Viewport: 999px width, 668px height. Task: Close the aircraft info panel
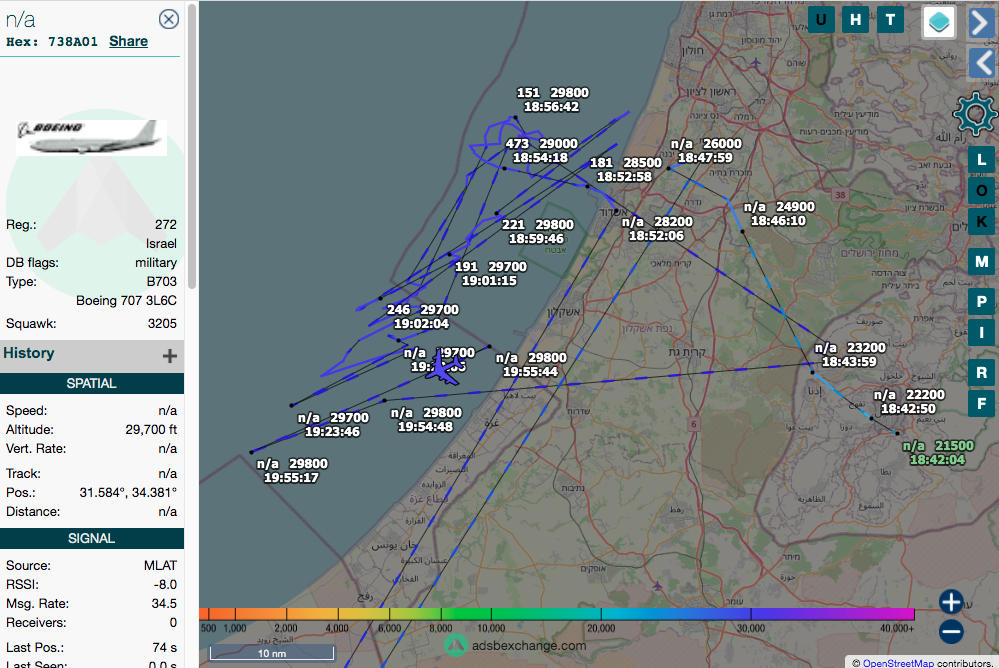pyautogui.click(x=169, y=19)
